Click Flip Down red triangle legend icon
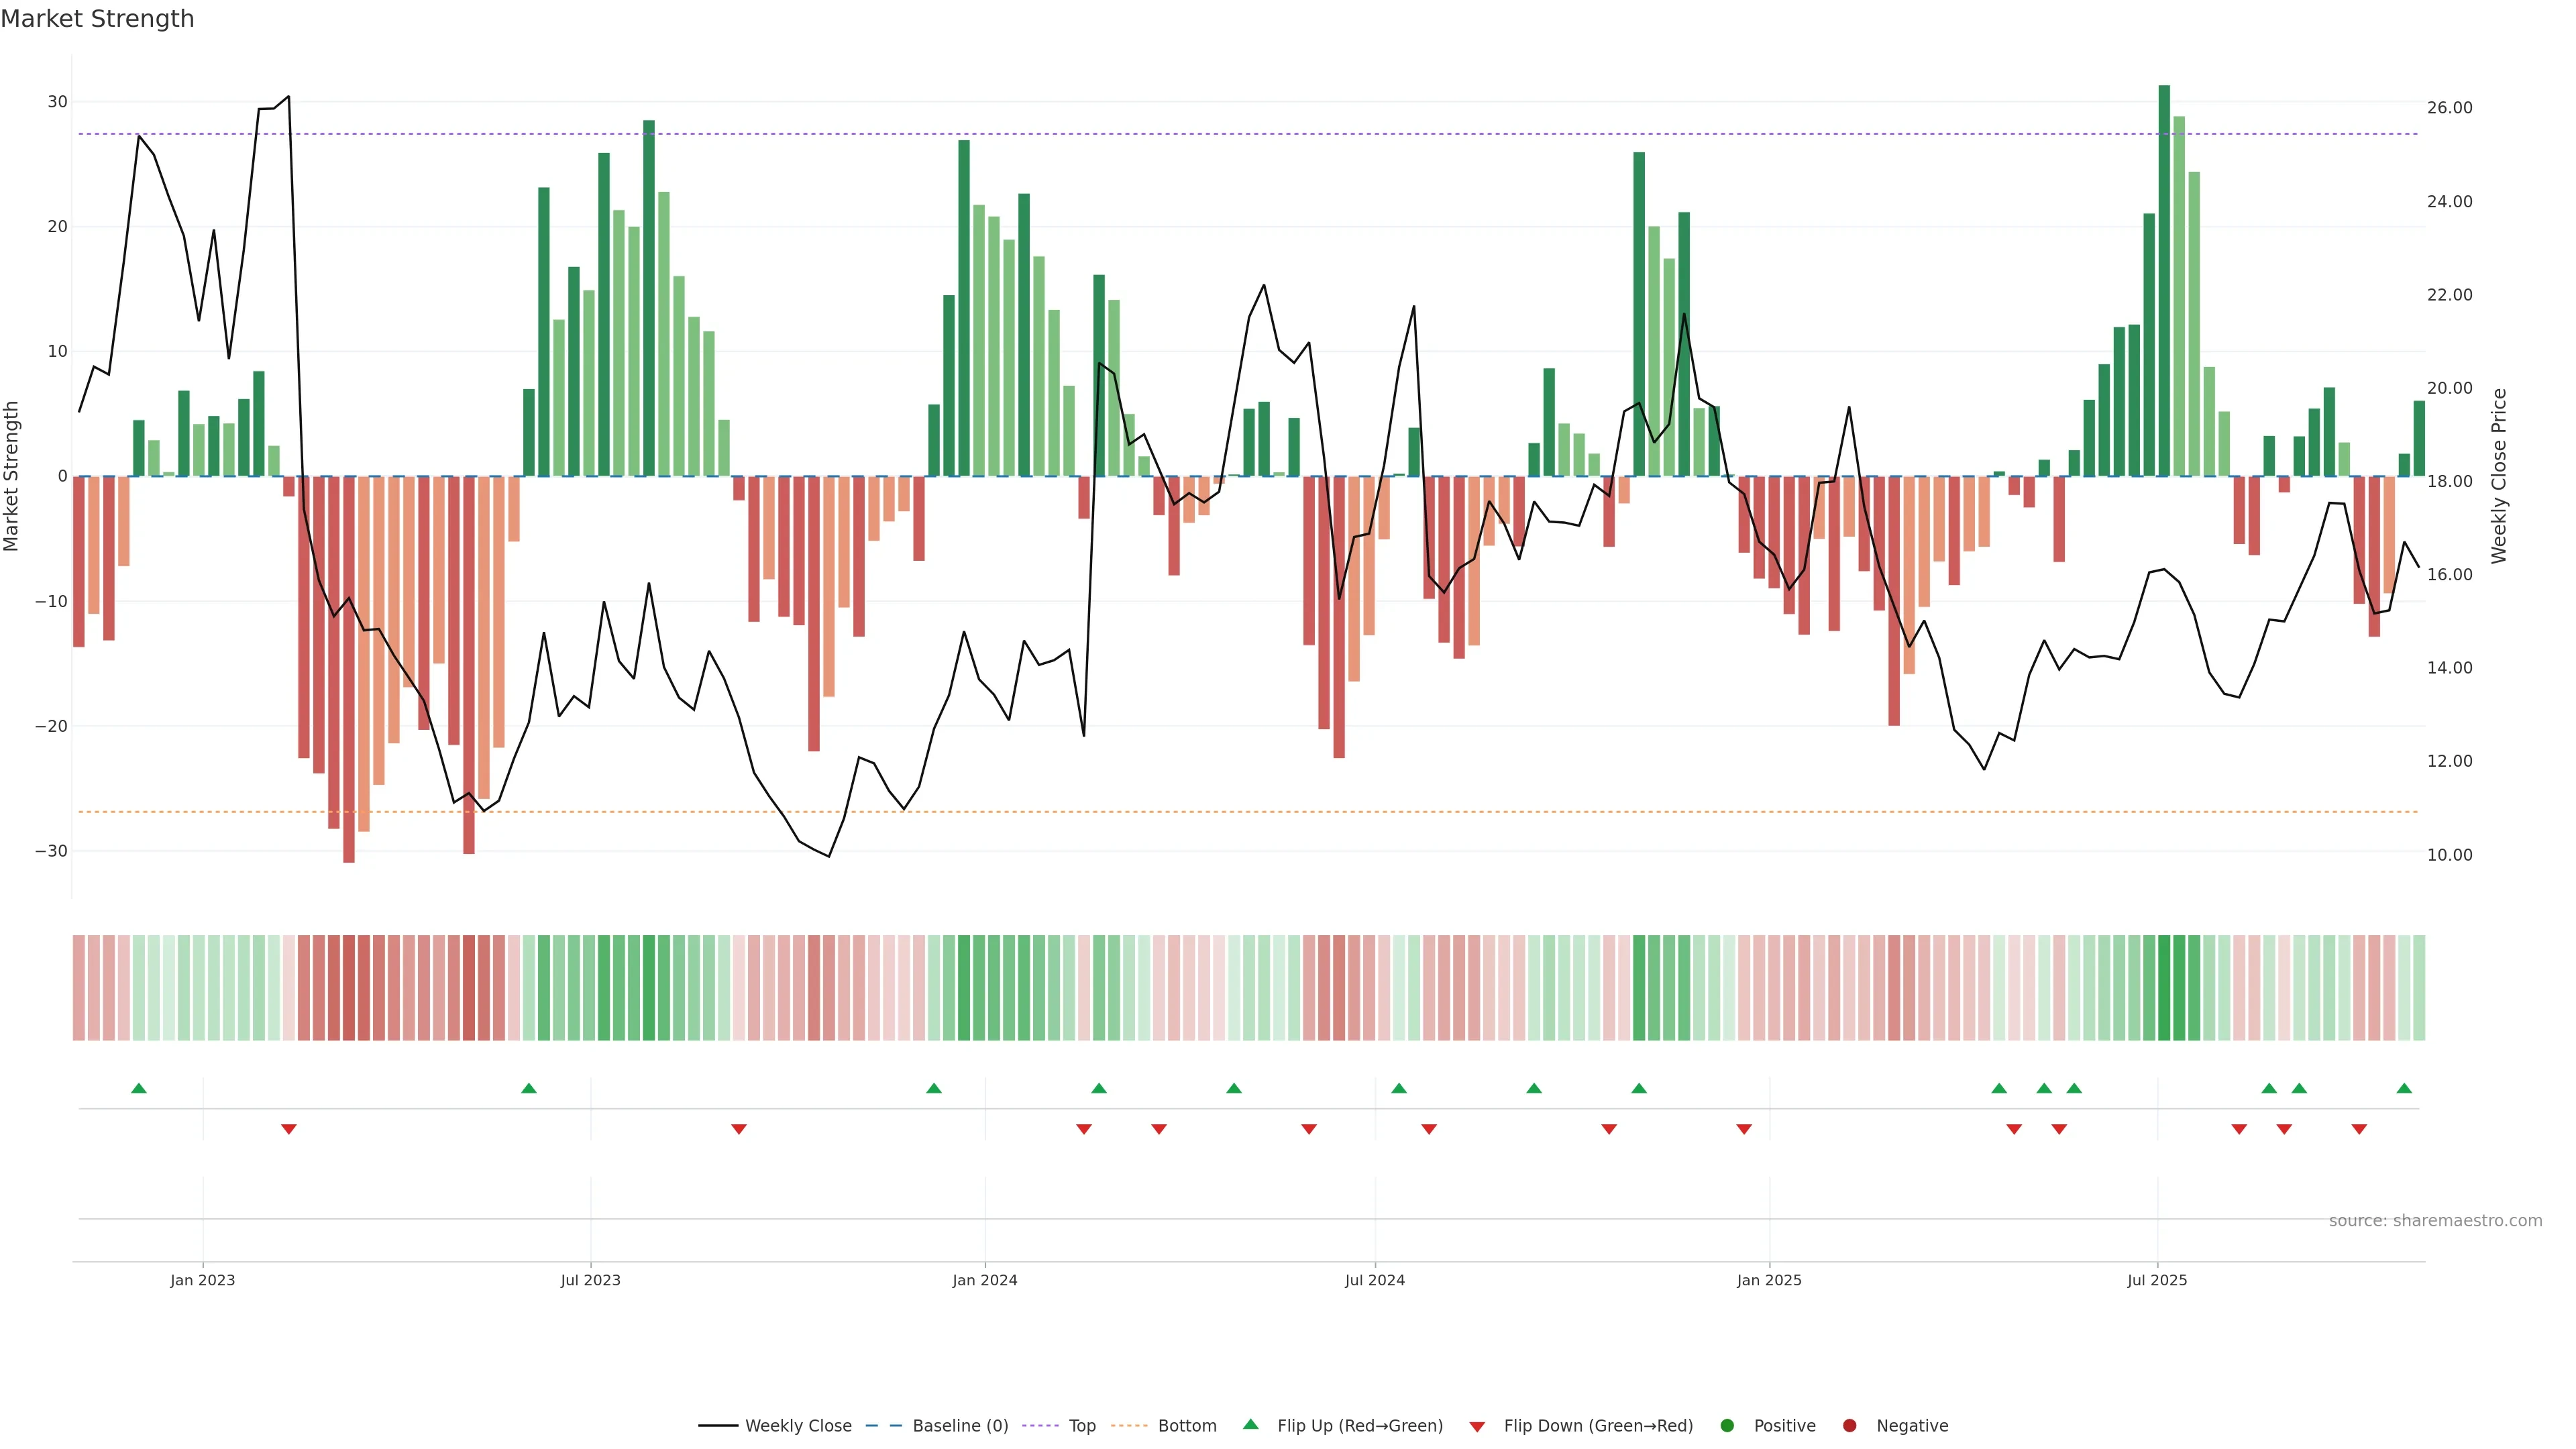Screen dimensions: 2576x1449 coord(1477,1427)
